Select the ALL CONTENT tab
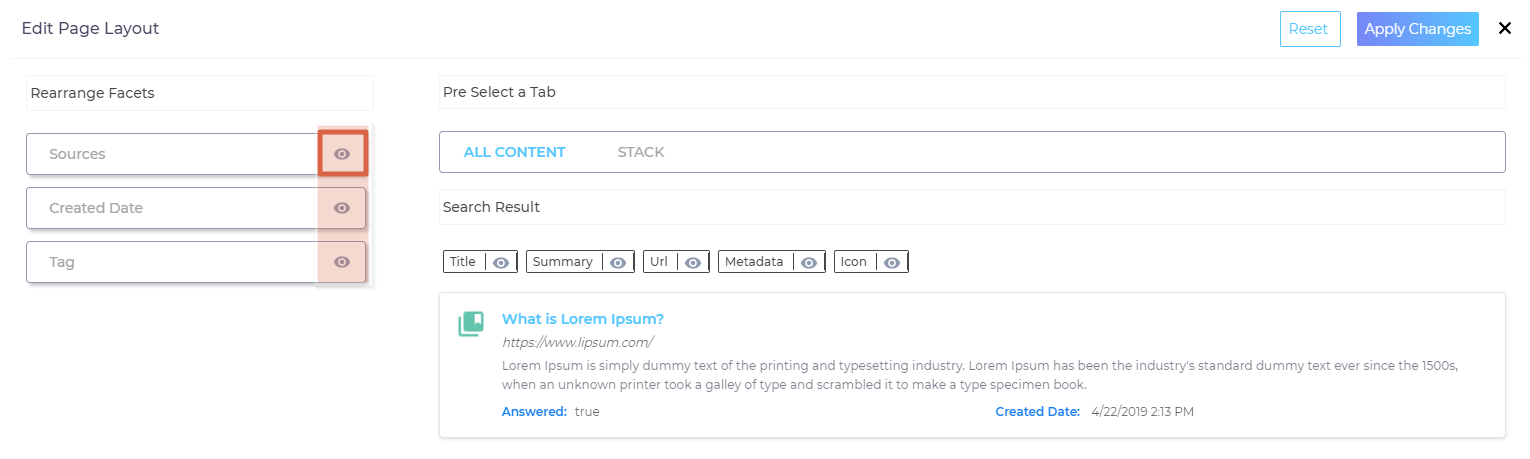Image resolution: width=1530 pixels, height=459 pixels. pos(514,152)
